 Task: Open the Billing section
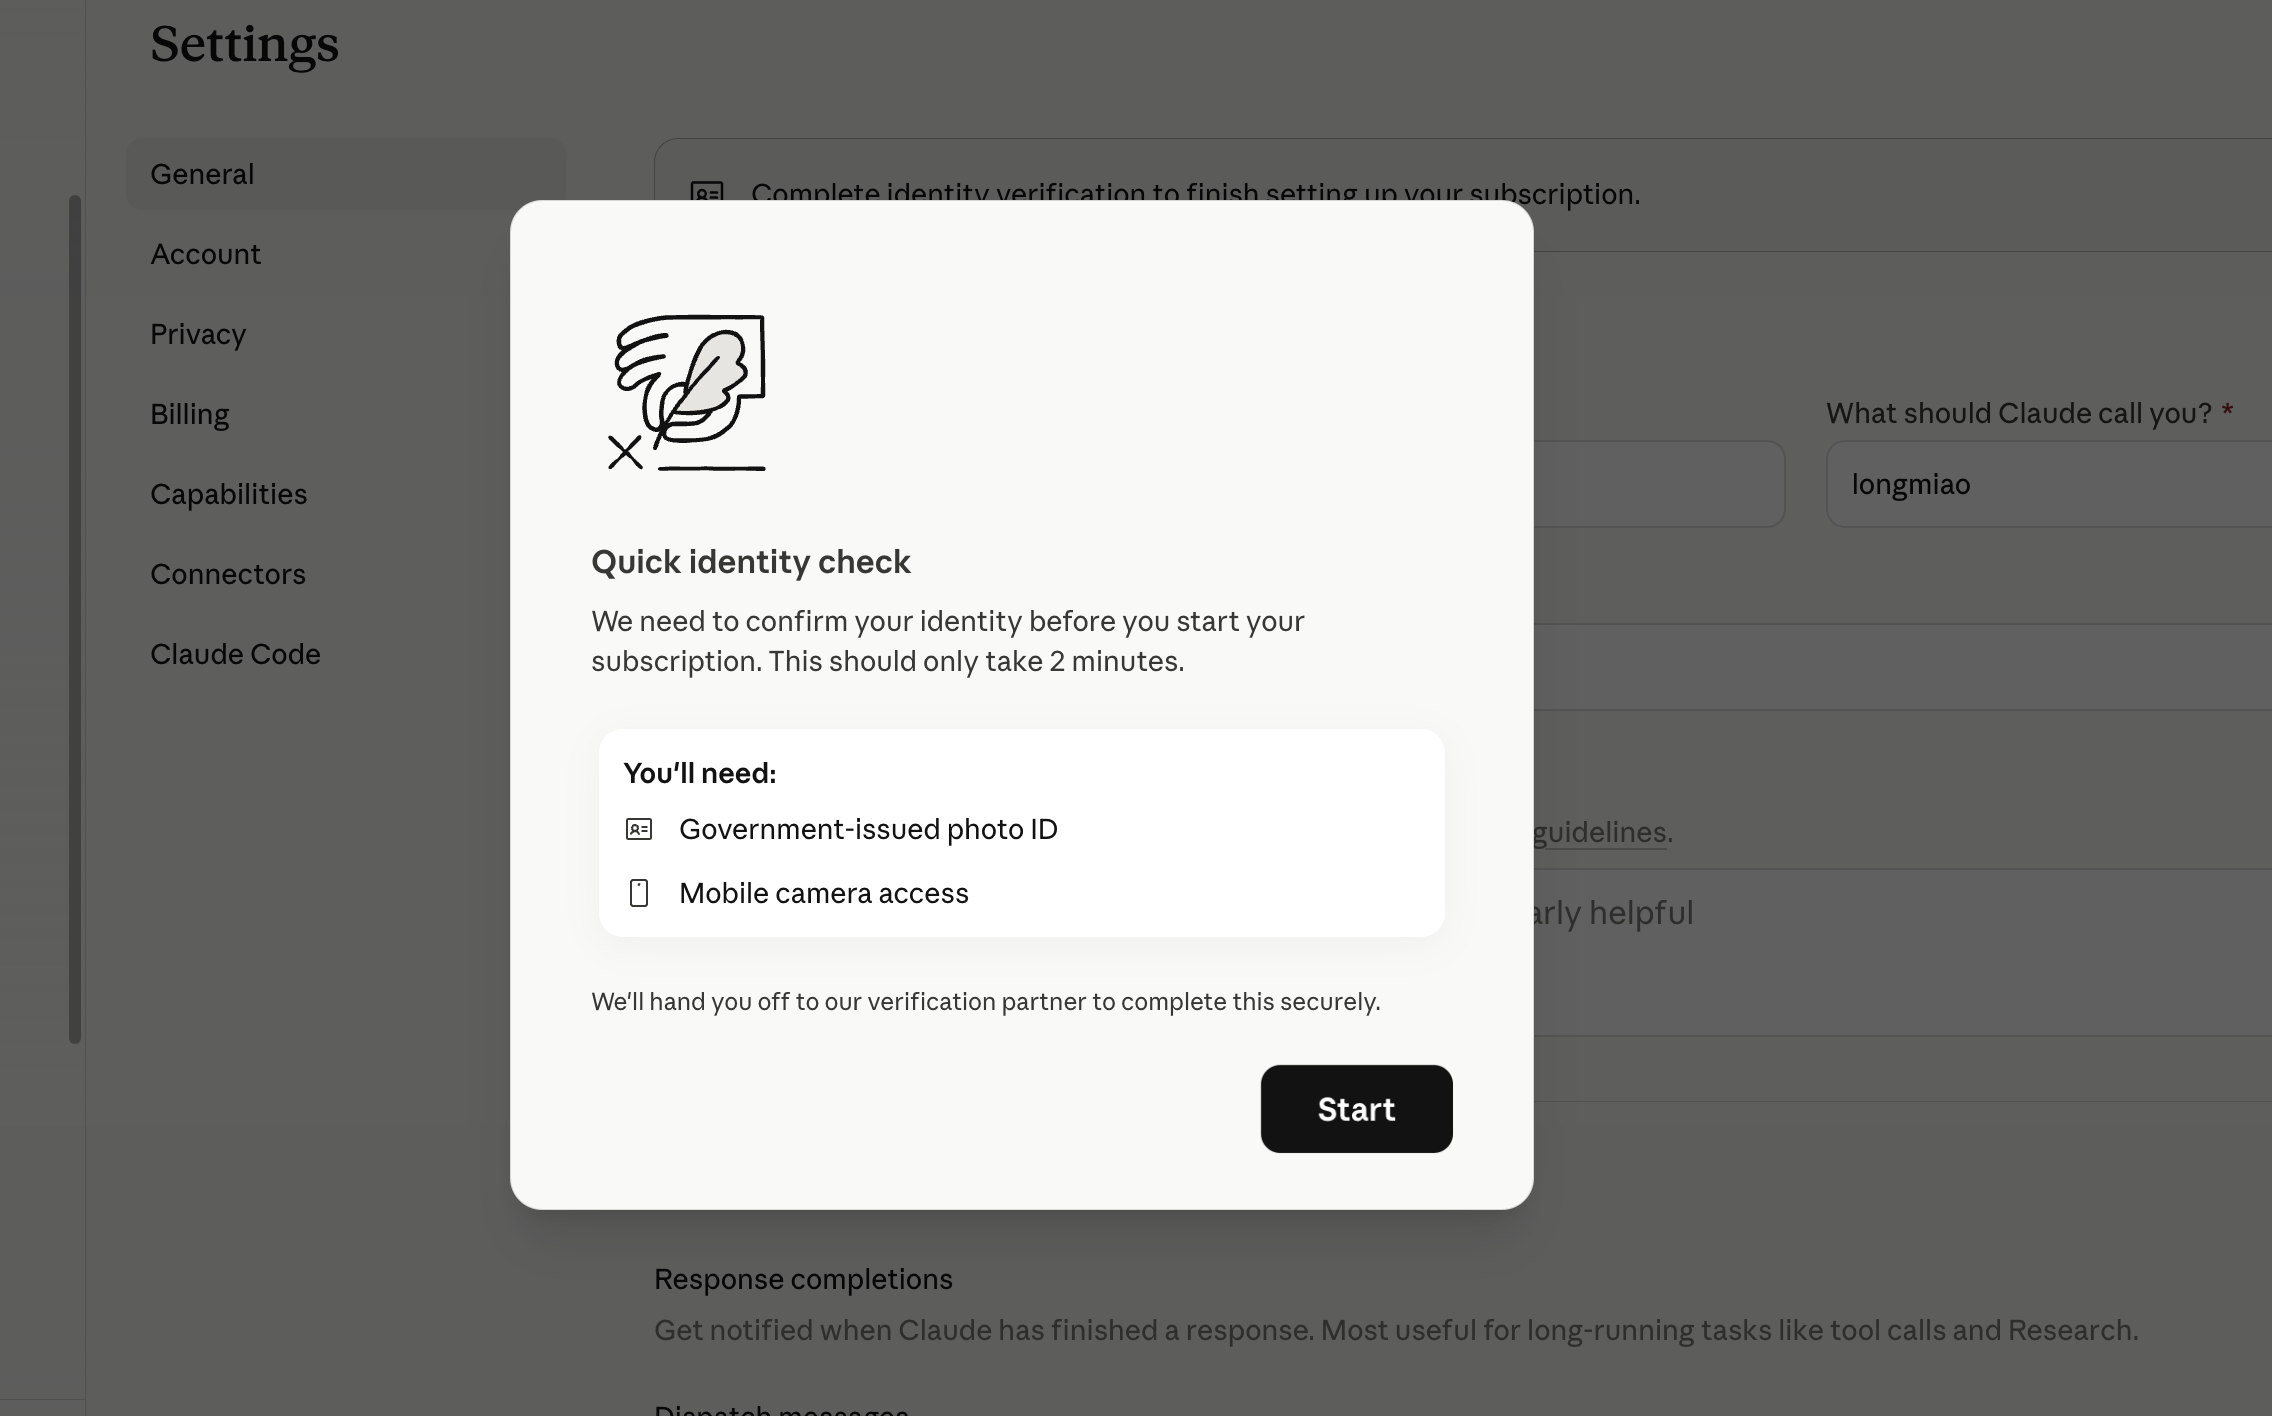tap(190, 414)
